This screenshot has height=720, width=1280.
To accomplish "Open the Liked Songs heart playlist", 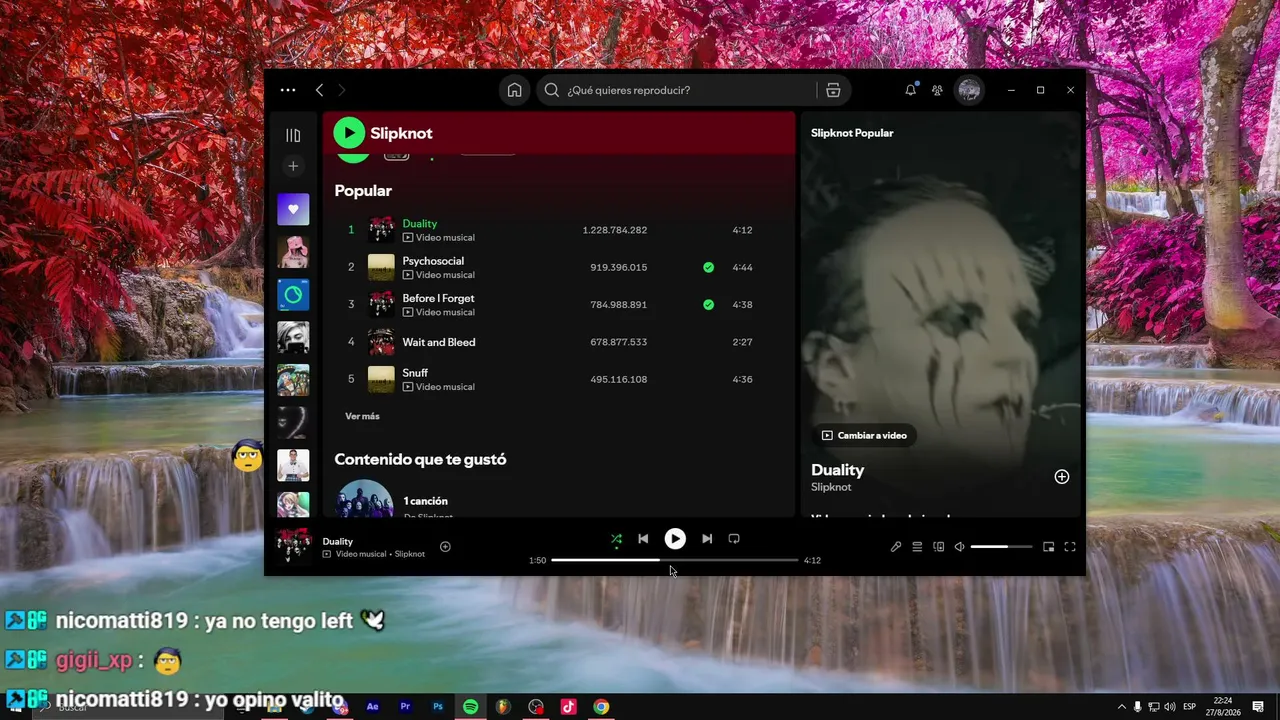I will coord(293,210).
